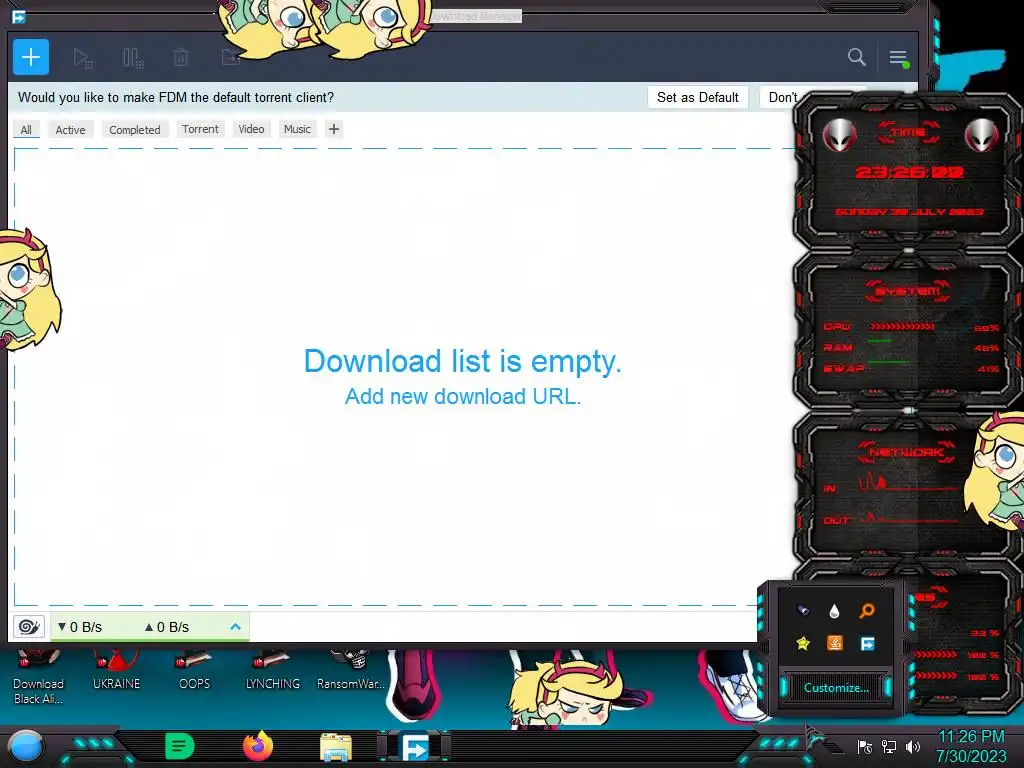The width and height of the screenshot is (1024, 768).
Task: Expand the speed panel chevron
Action: pyautogui.click(x=236, y=627)
